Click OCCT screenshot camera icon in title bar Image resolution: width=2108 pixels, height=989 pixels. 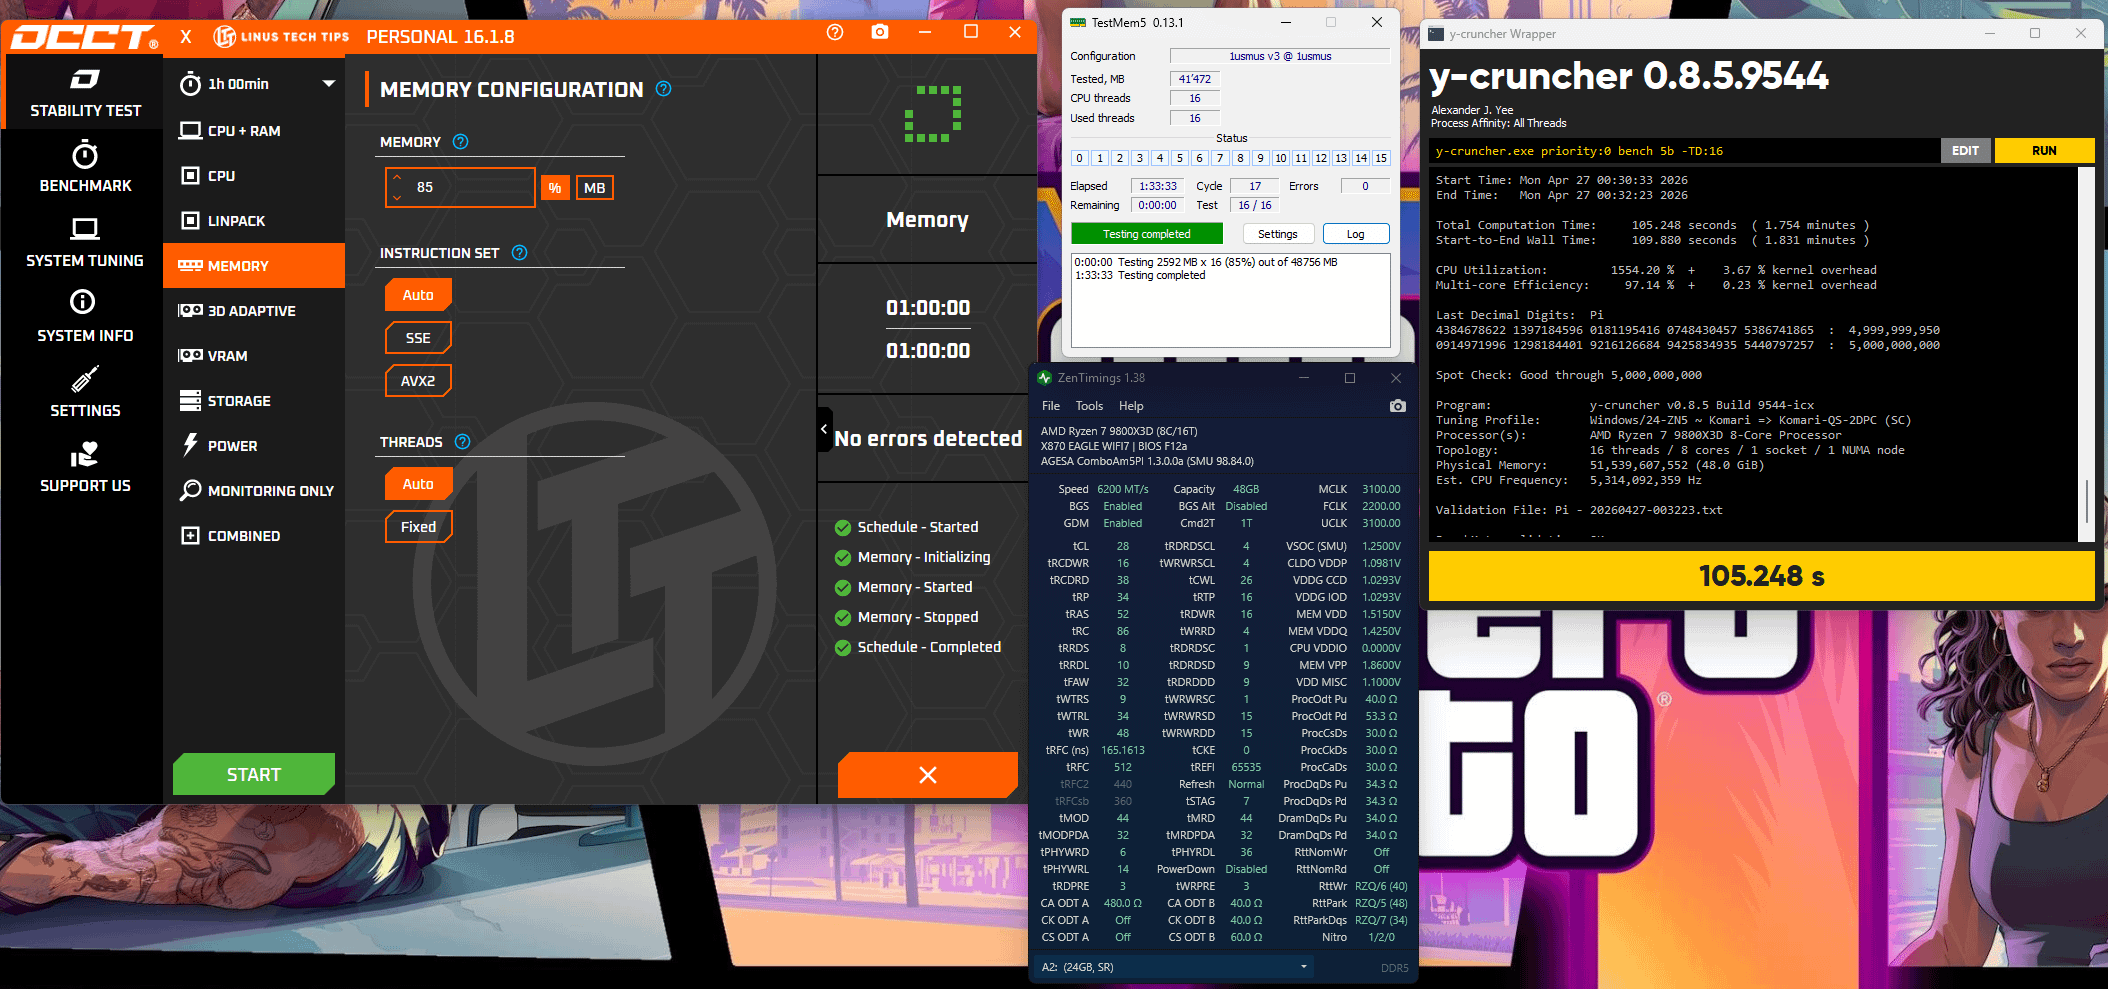(x=879, y=32)
